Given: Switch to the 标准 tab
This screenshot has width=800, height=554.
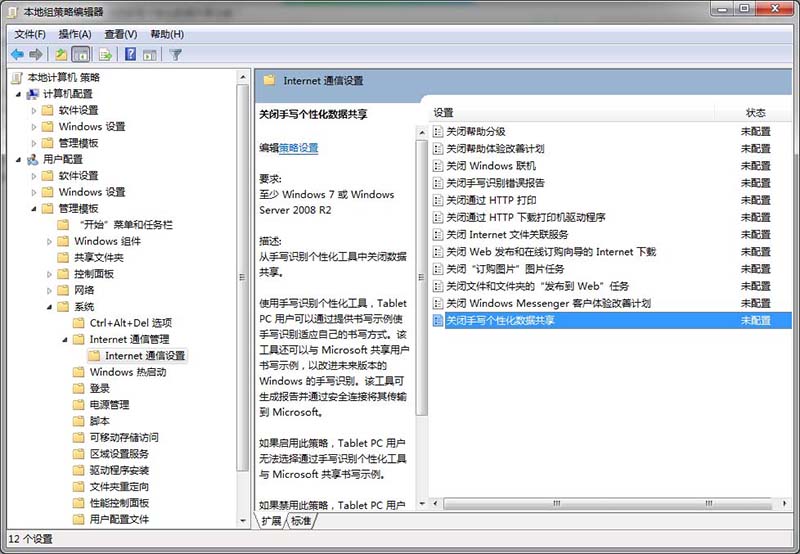Looking at the screenshot, I should tap(301, 521).
